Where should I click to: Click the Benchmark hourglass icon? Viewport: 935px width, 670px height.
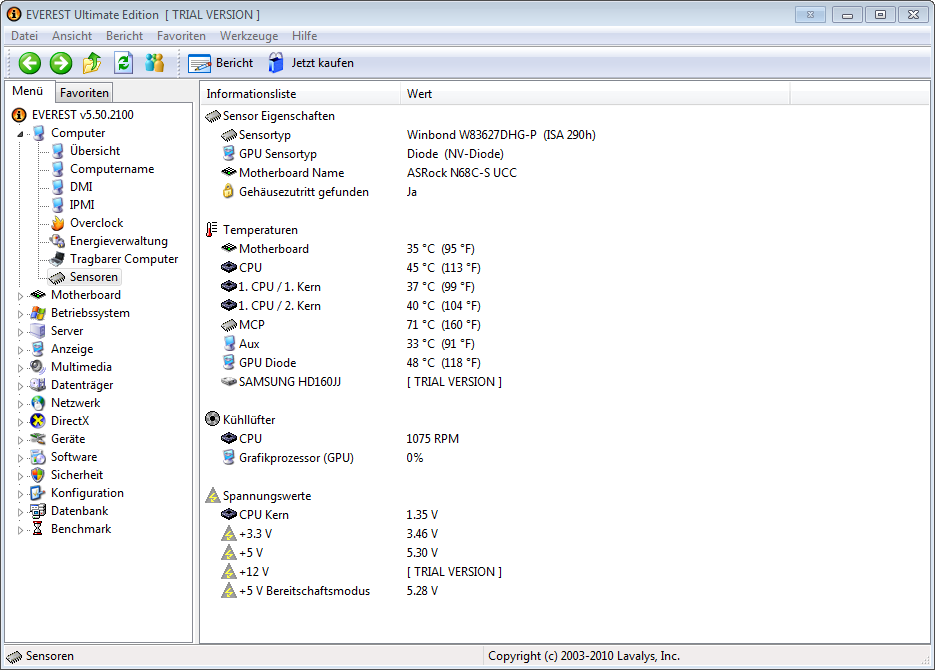click(38, 529)
